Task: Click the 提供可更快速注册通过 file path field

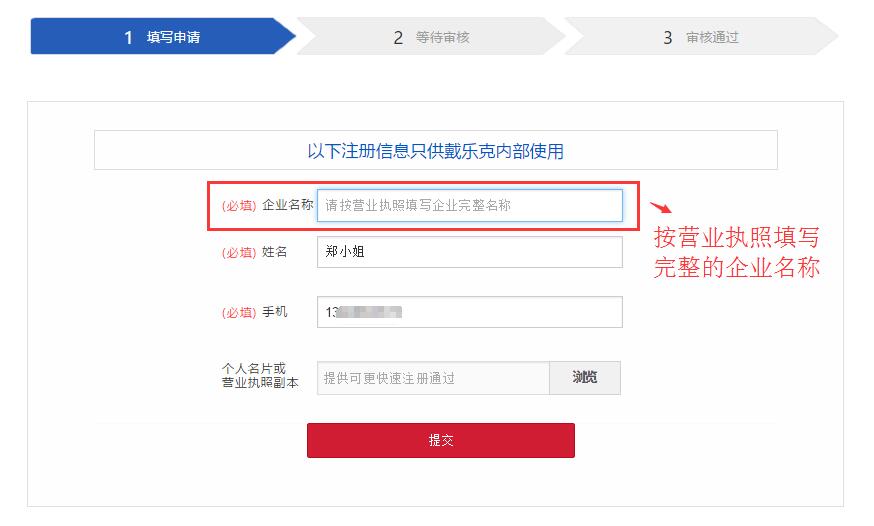Action: pos(433,378)
